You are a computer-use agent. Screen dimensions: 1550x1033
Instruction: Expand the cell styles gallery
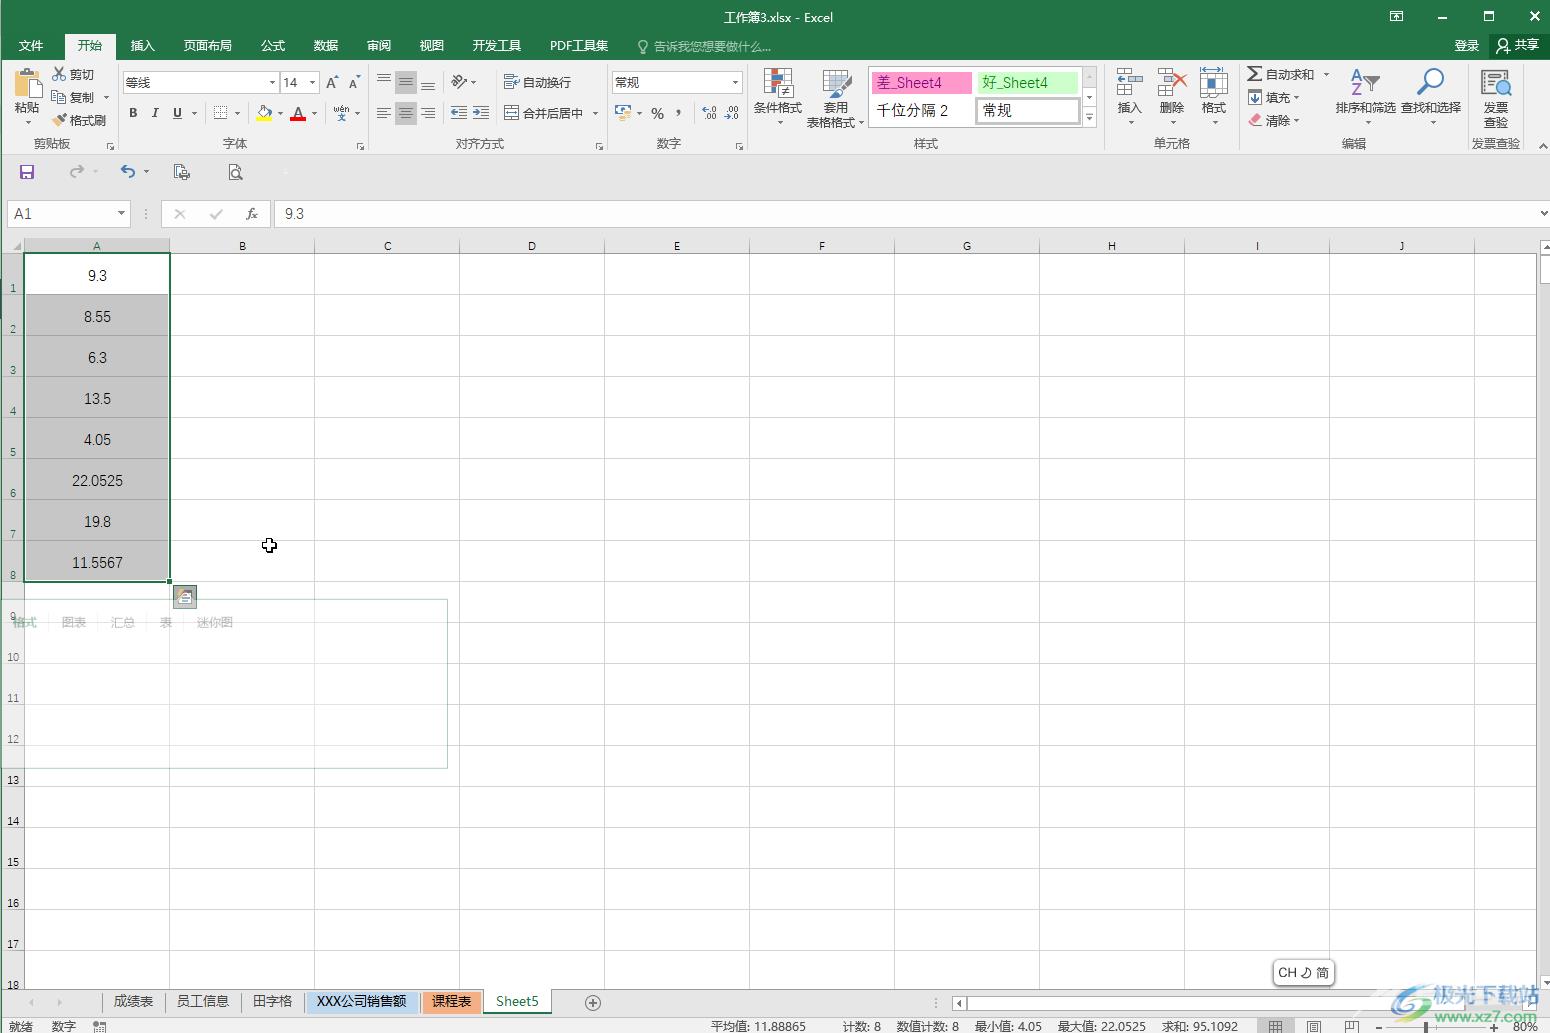coord(1089,118)
